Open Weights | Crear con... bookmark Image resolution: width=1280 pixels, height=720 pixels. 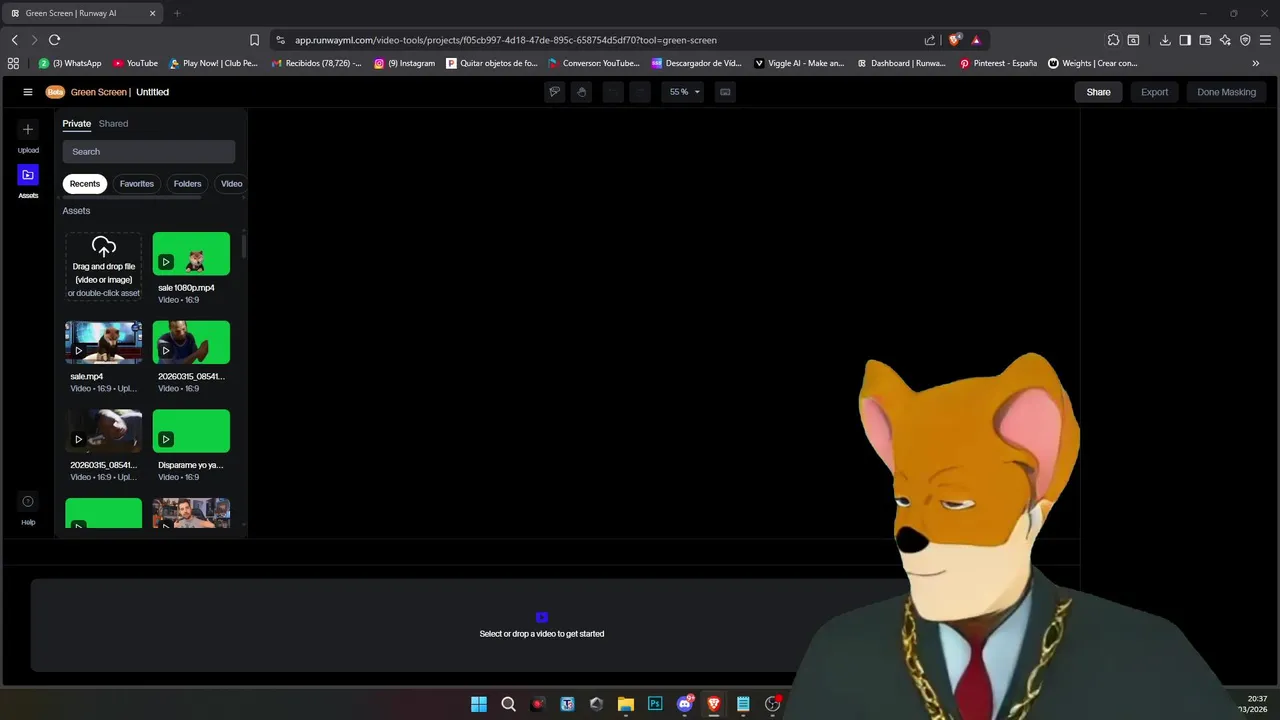pos(1092,63)
